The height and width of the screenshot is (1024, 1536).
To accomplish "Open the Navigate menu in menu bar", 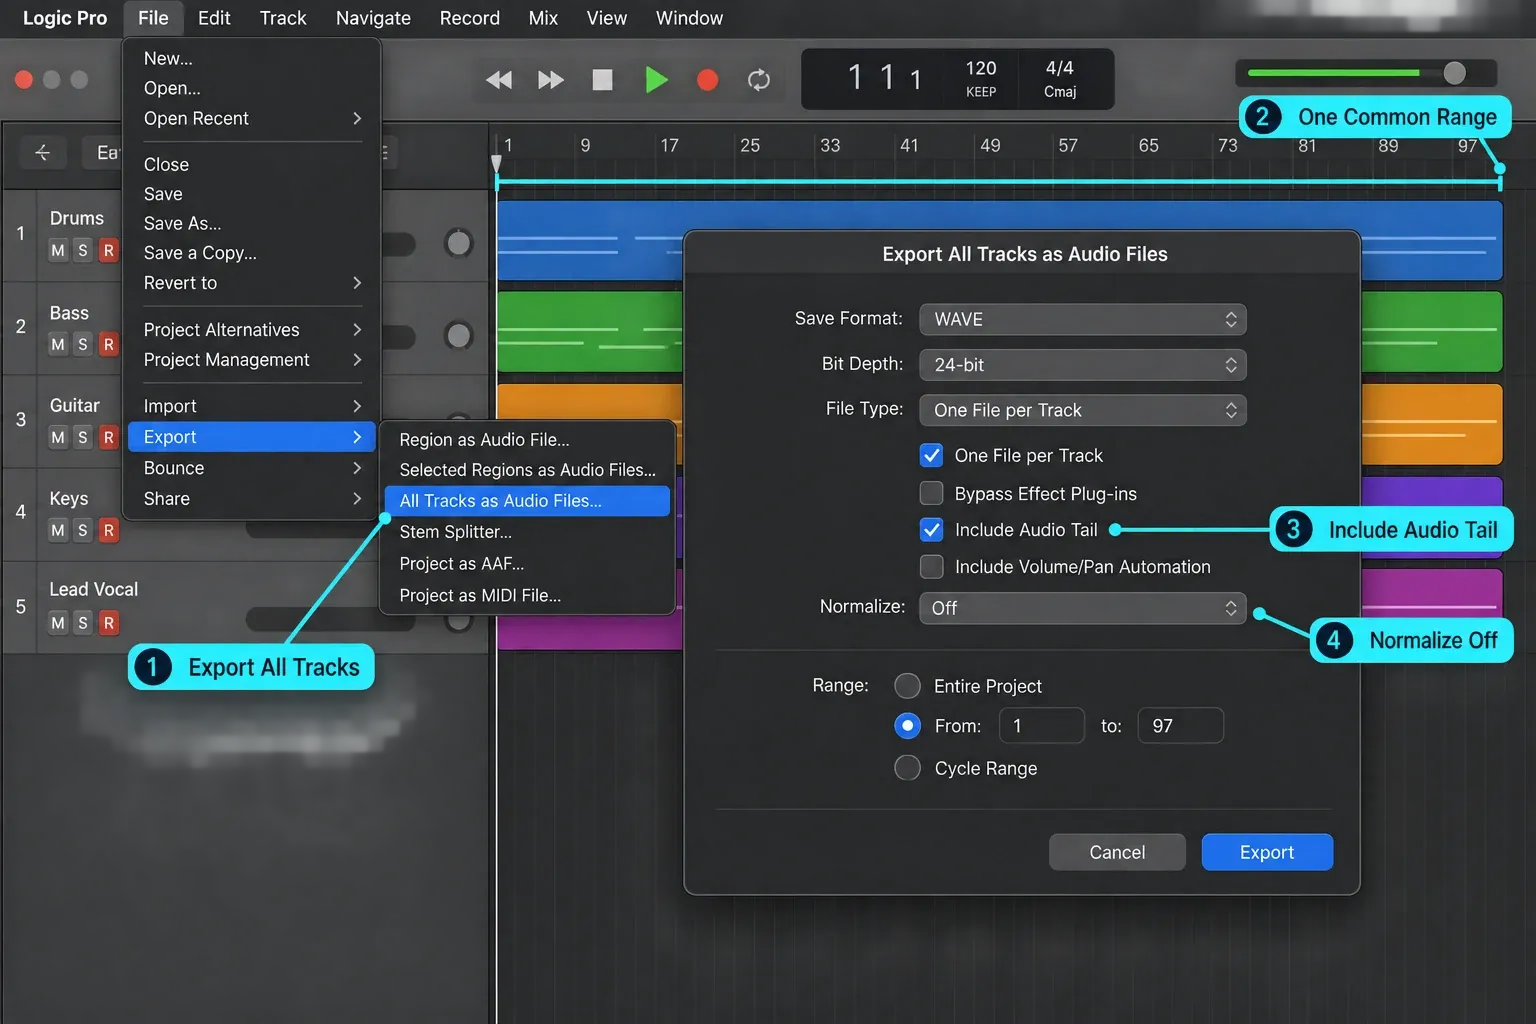I will tap(373, 18).
